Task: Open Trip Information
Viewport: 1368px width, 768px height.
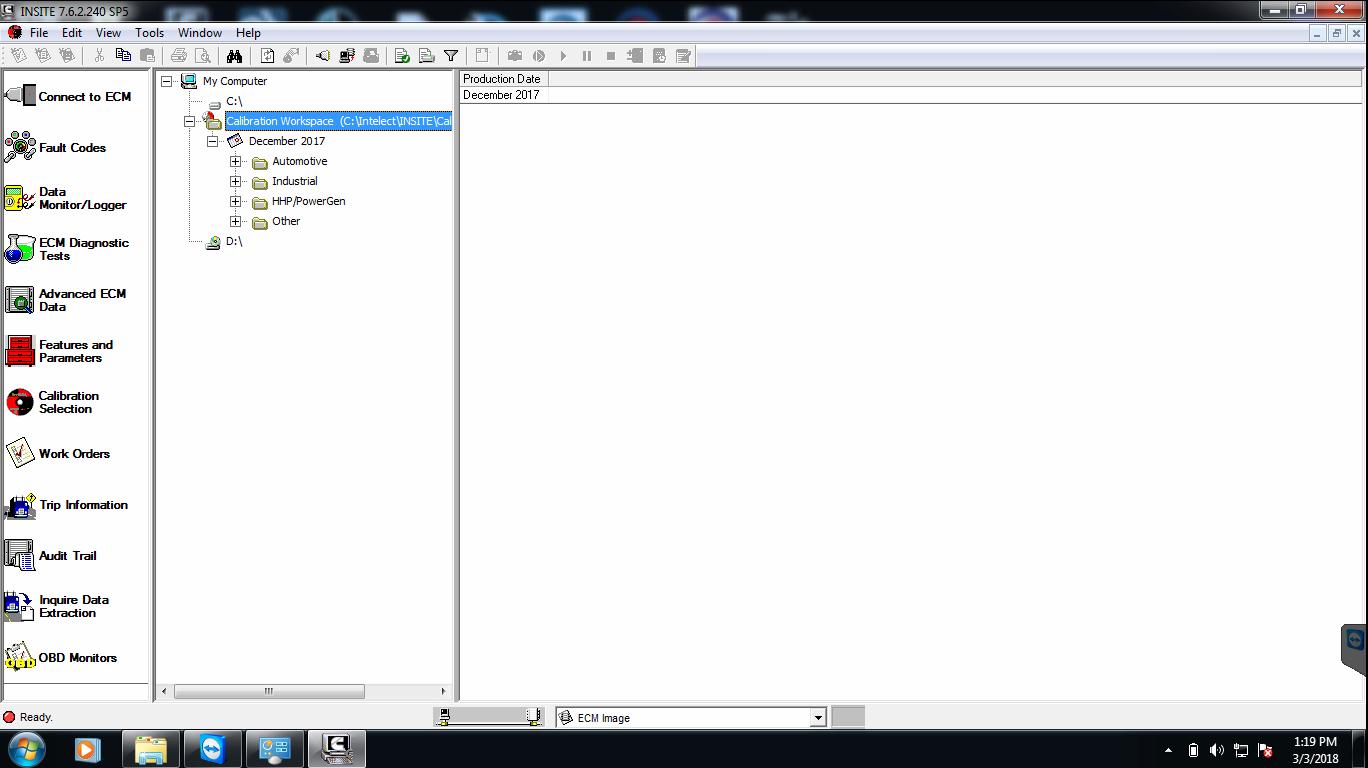Action: [x=67, y=505]
